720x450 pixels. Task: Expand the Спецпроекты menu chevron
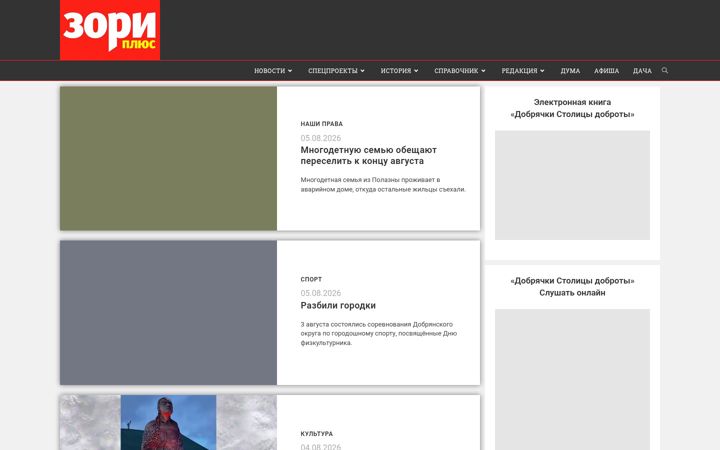coord(362,71)
